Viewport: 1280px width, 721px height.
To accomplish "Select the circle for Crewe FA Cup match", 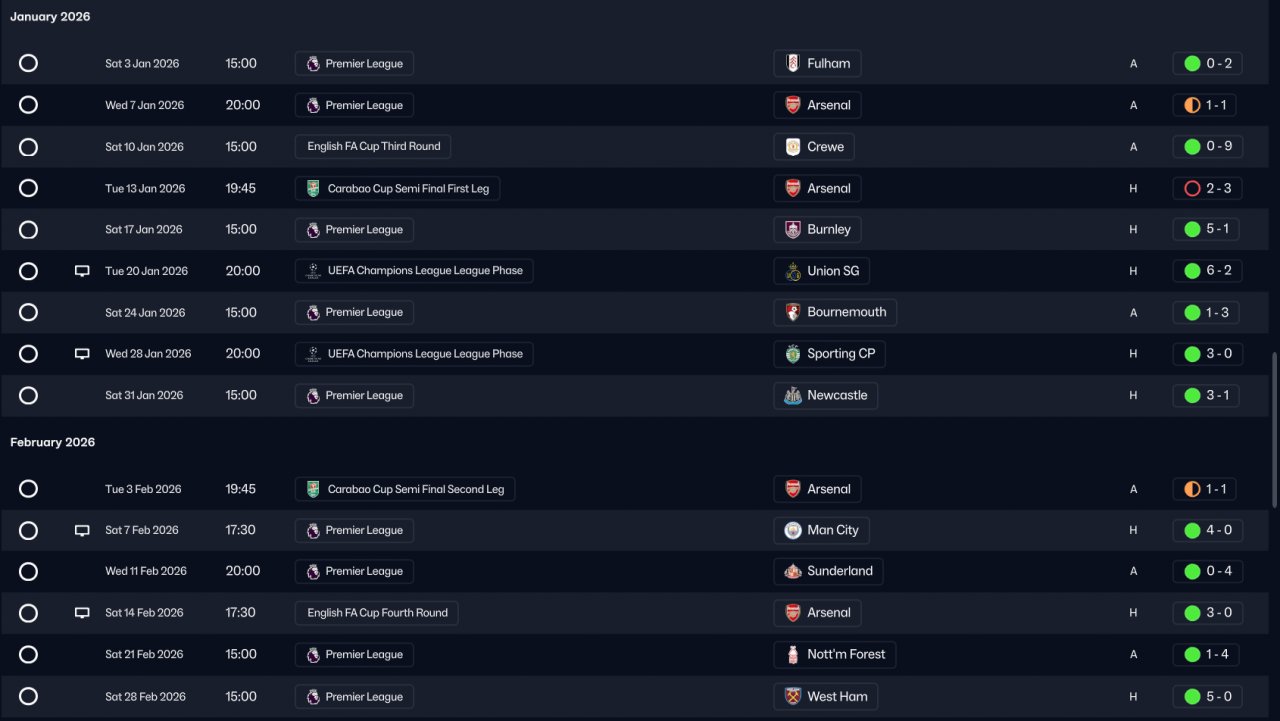I will click(28, 147).
